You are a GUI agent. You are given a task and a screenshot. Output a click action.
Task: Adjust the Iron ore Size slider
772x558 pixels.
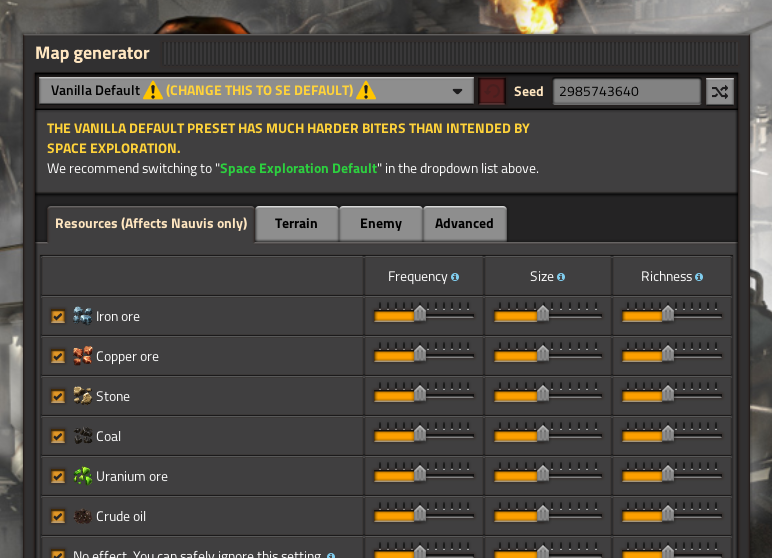(548, 313)
